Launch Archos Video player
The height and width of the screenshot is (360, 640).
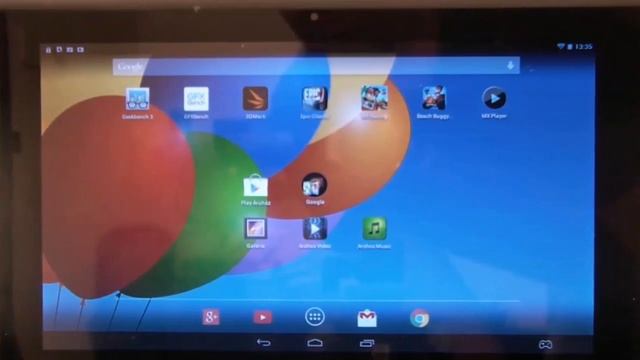315,229
